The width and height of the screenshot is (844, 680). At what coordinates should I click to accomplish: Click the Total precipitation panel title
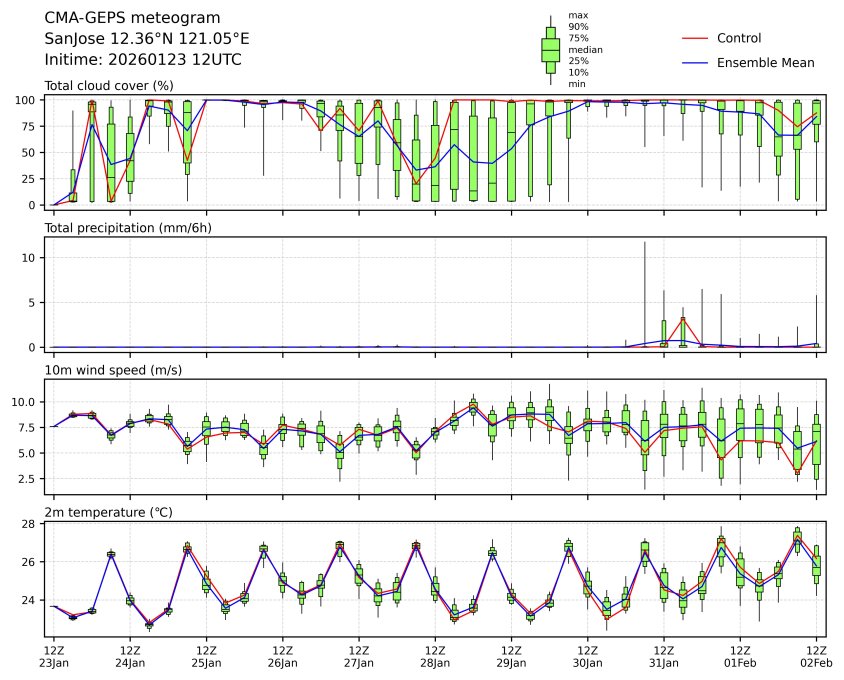click(x=128, y=228)
